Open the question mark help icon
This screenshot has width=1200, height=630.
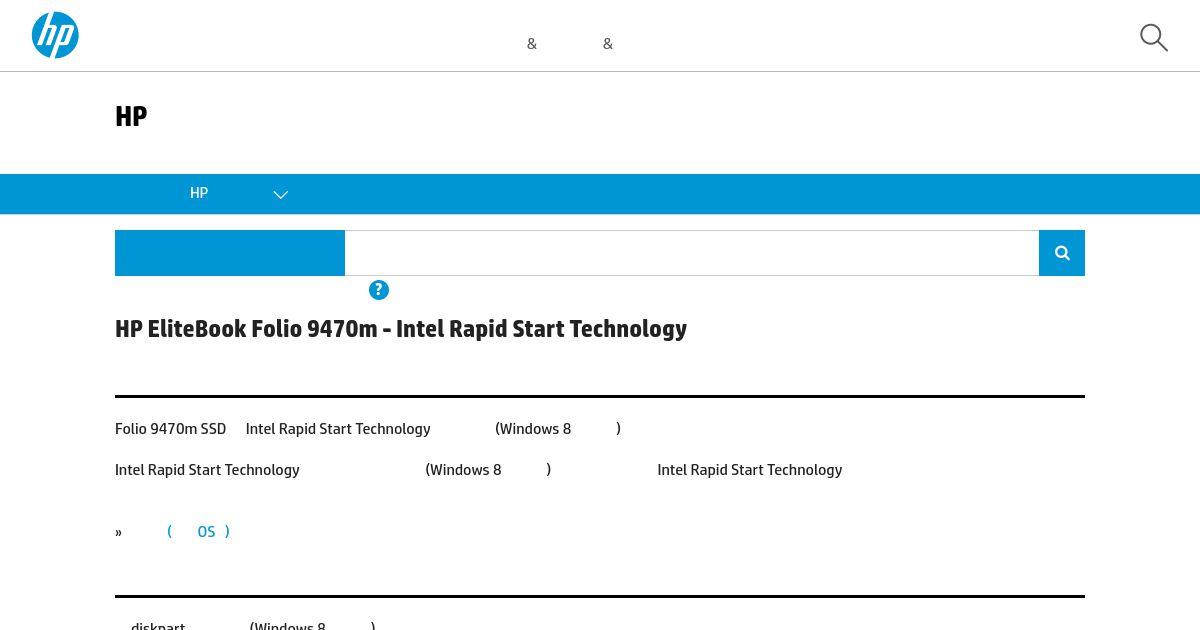[379, 290]
